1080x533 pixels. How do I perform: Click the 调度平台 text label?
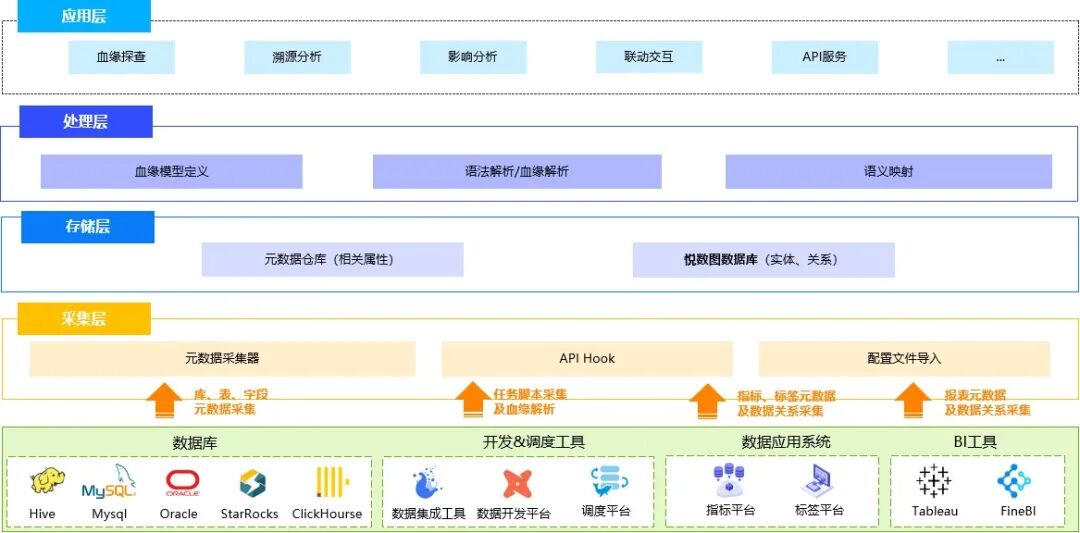coord(606,512)
